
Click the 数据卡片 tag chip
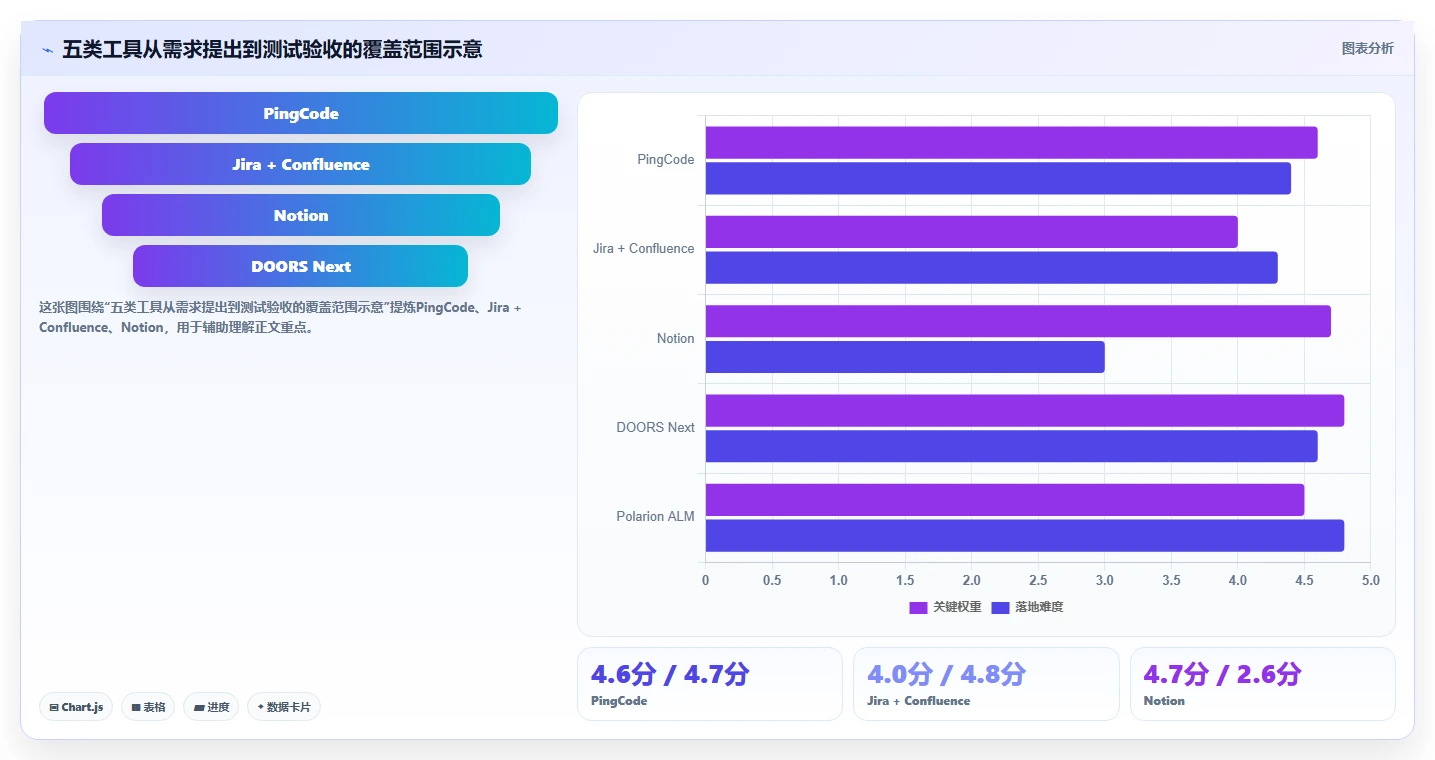[284, 707]
